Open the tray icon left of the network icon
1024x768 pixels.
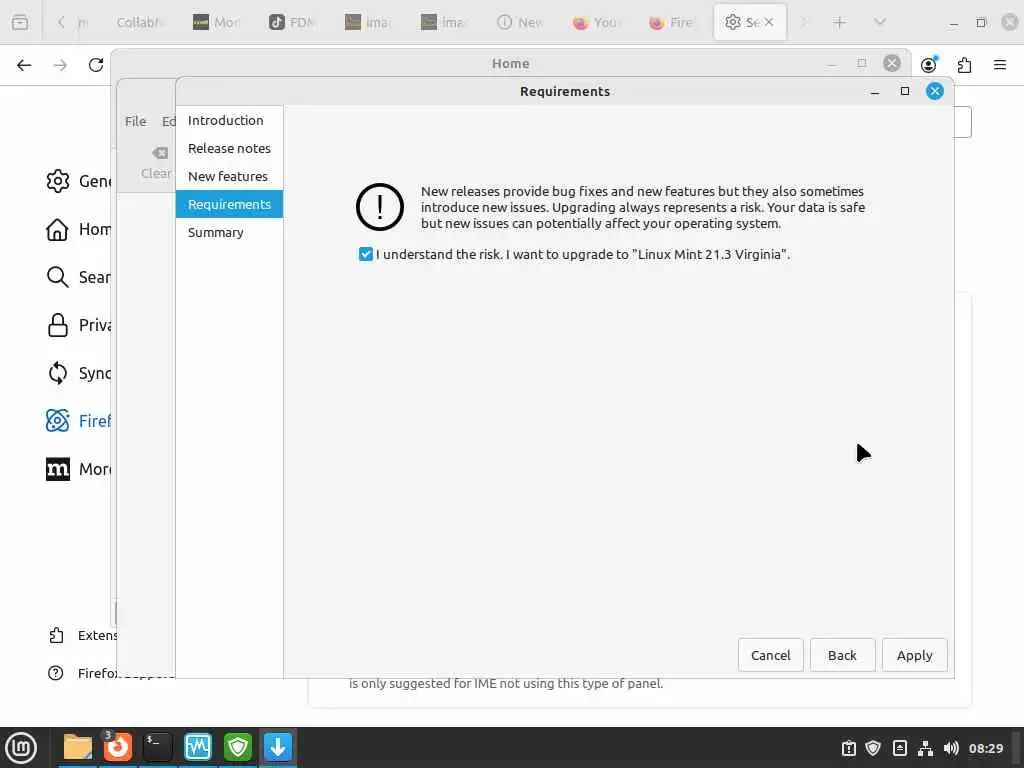click(x=899, y=748)
